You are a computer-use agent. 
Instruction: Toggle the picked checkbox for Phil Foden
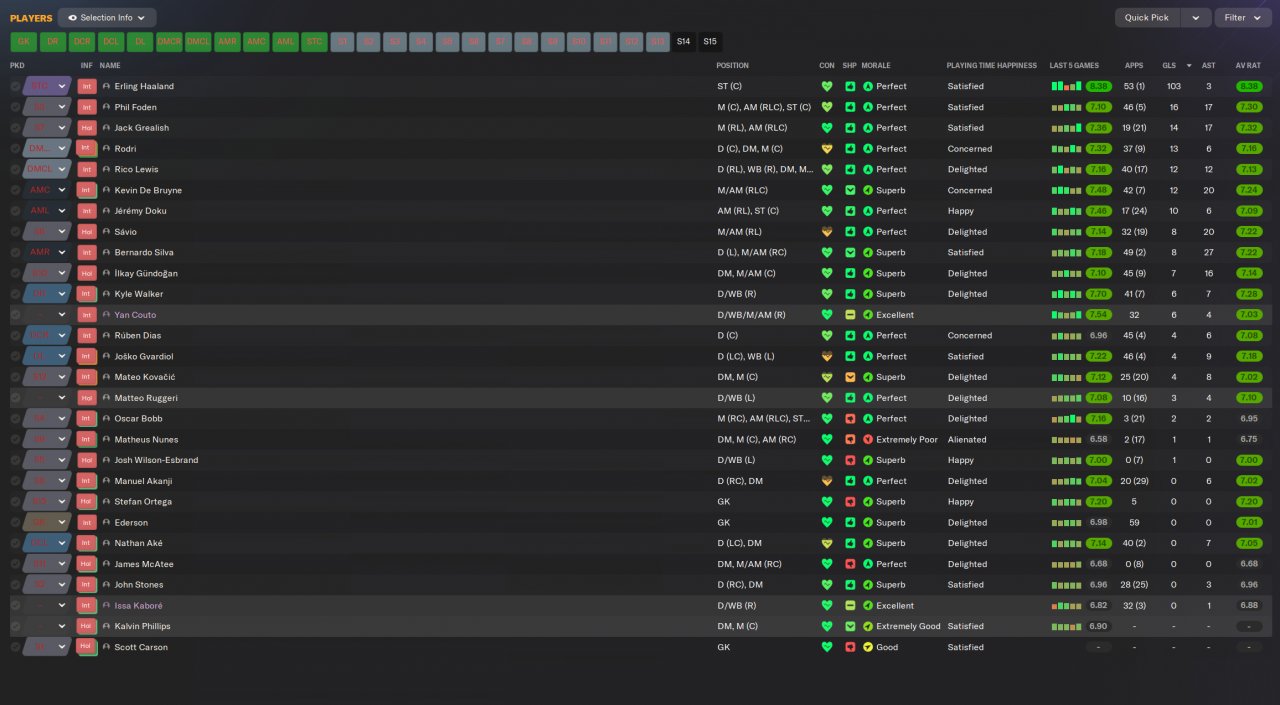coord(15,107)
